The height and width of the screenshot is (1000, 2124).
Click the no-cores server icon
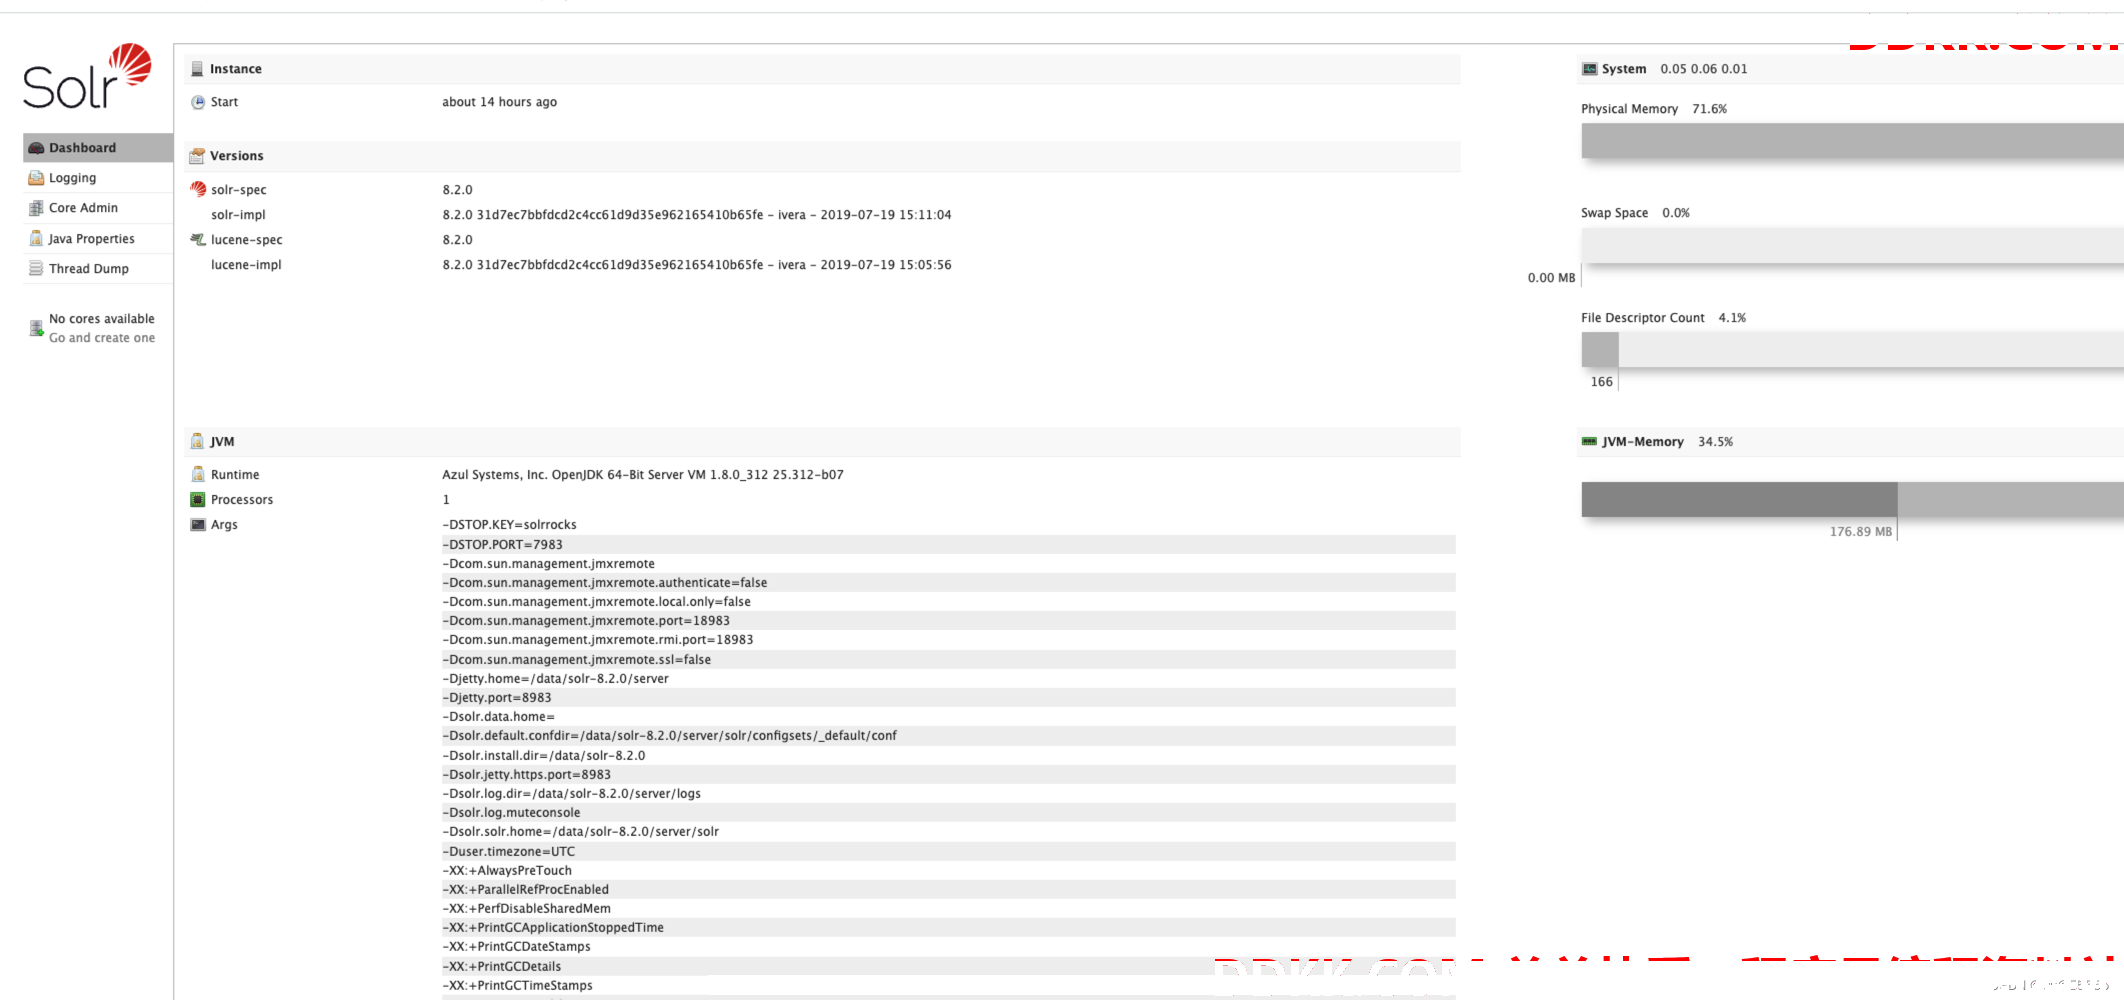[36, 328]
